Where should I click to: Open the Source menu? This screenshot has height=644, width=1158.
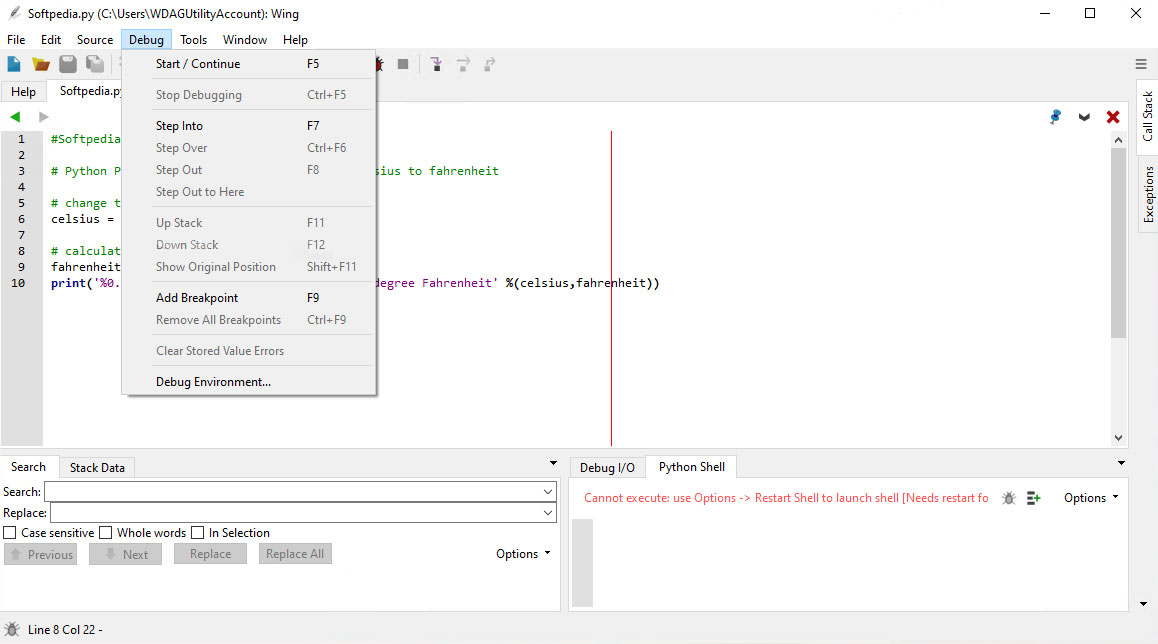pos(95,40)
